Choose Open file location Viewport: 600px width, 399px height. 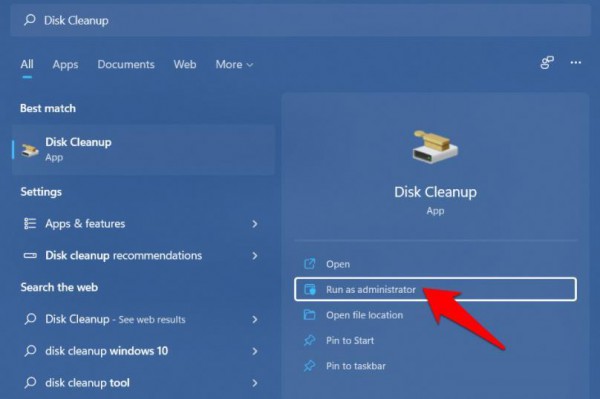tap(435, 315)
